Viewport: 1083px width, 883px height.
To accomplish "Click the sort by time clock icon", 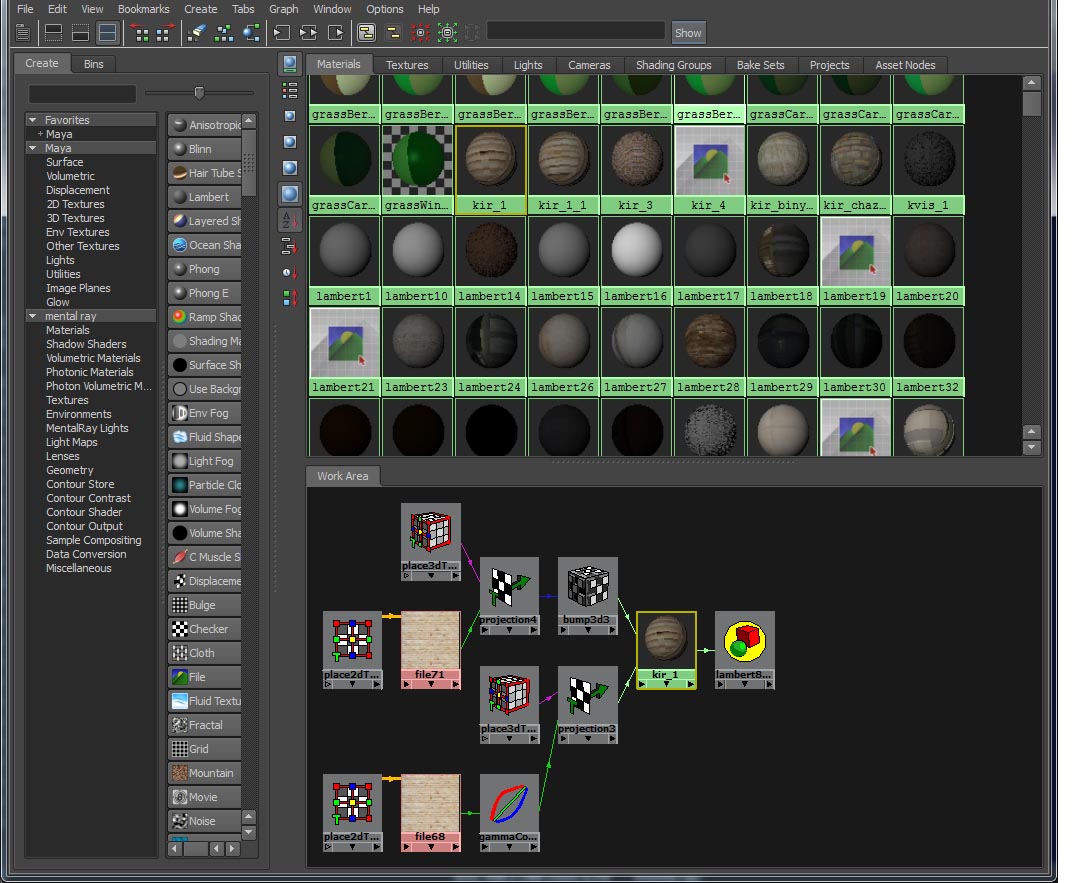I will (x=289, y=272).
